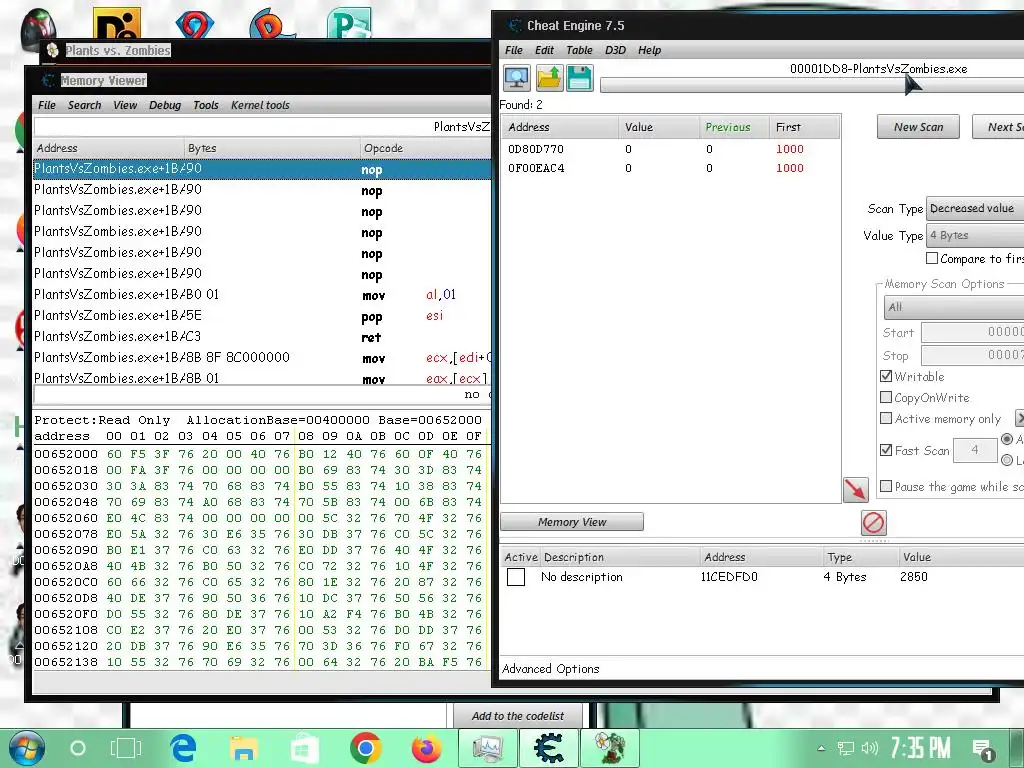Screen dimensions: 1024x768
Task: Activate the No description address entry checkbox
Action: [x=516, y=577]
